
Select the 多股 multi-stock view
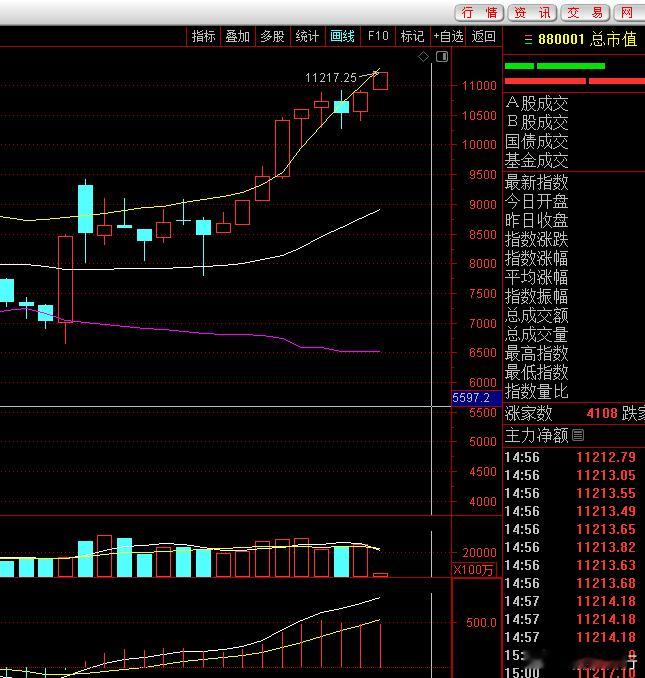272,36
